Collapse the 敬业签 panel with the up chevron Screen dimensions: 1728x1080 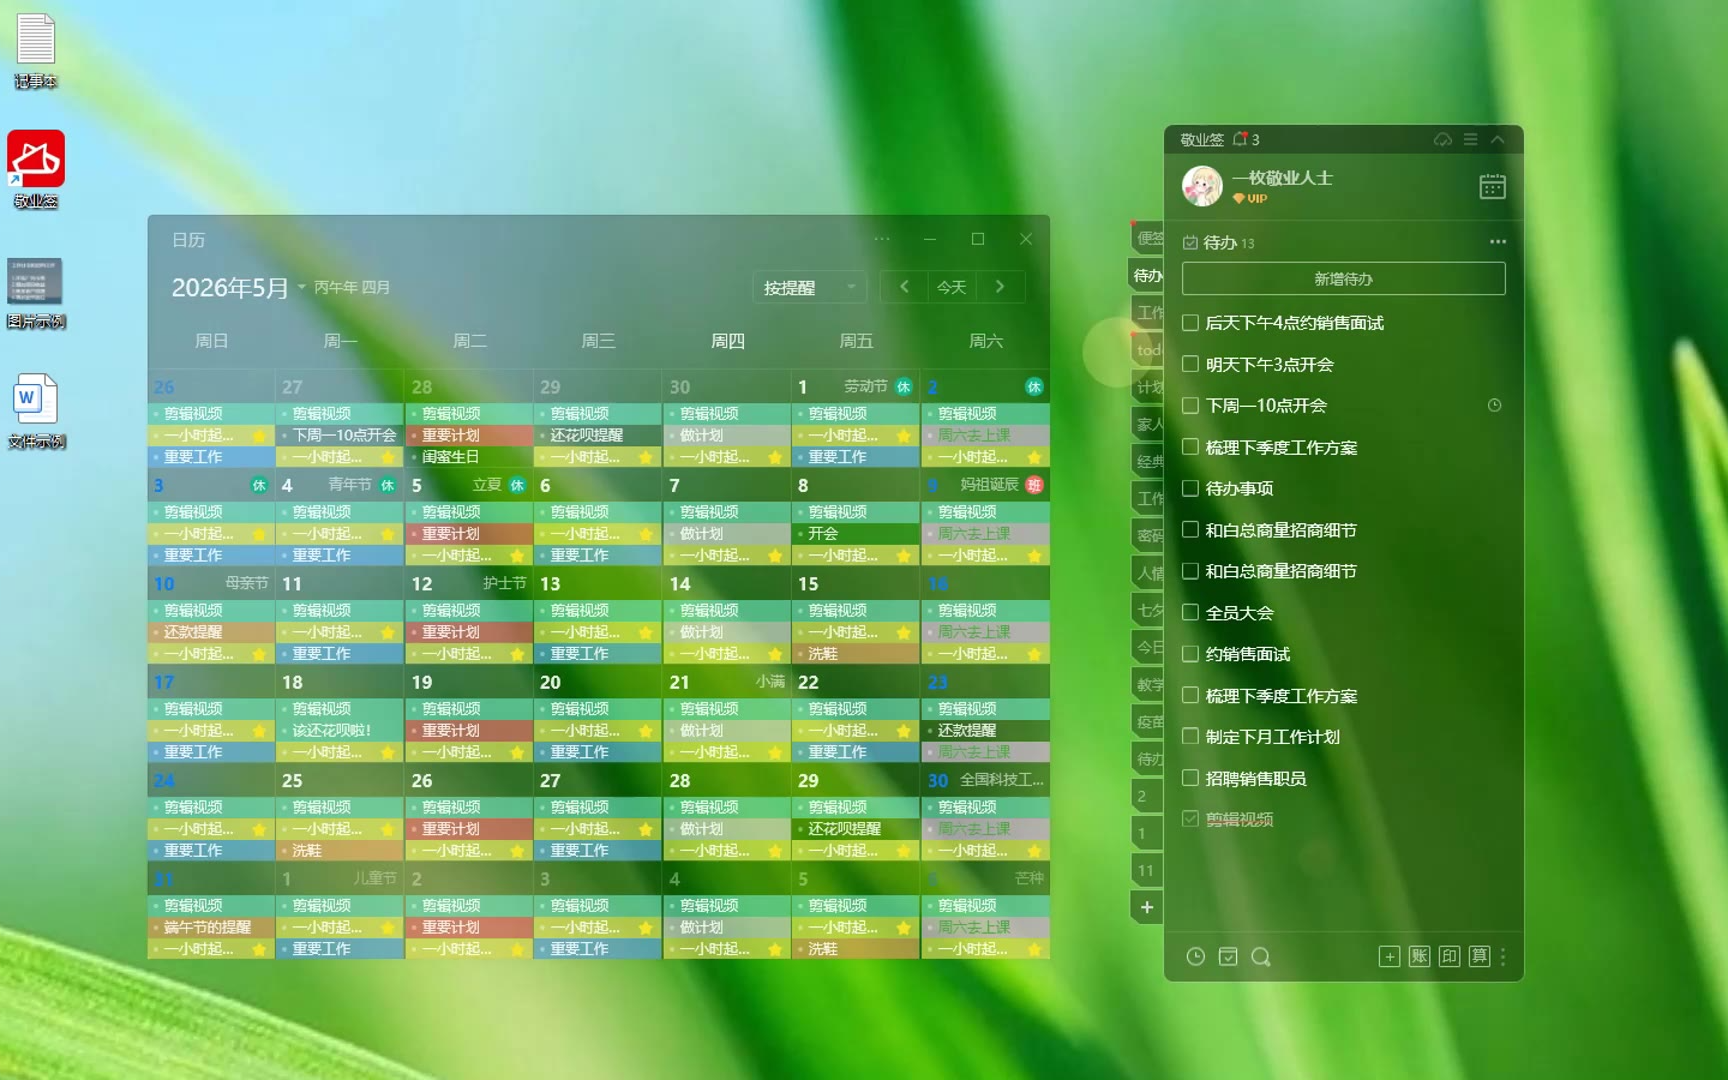point(1497,140)
